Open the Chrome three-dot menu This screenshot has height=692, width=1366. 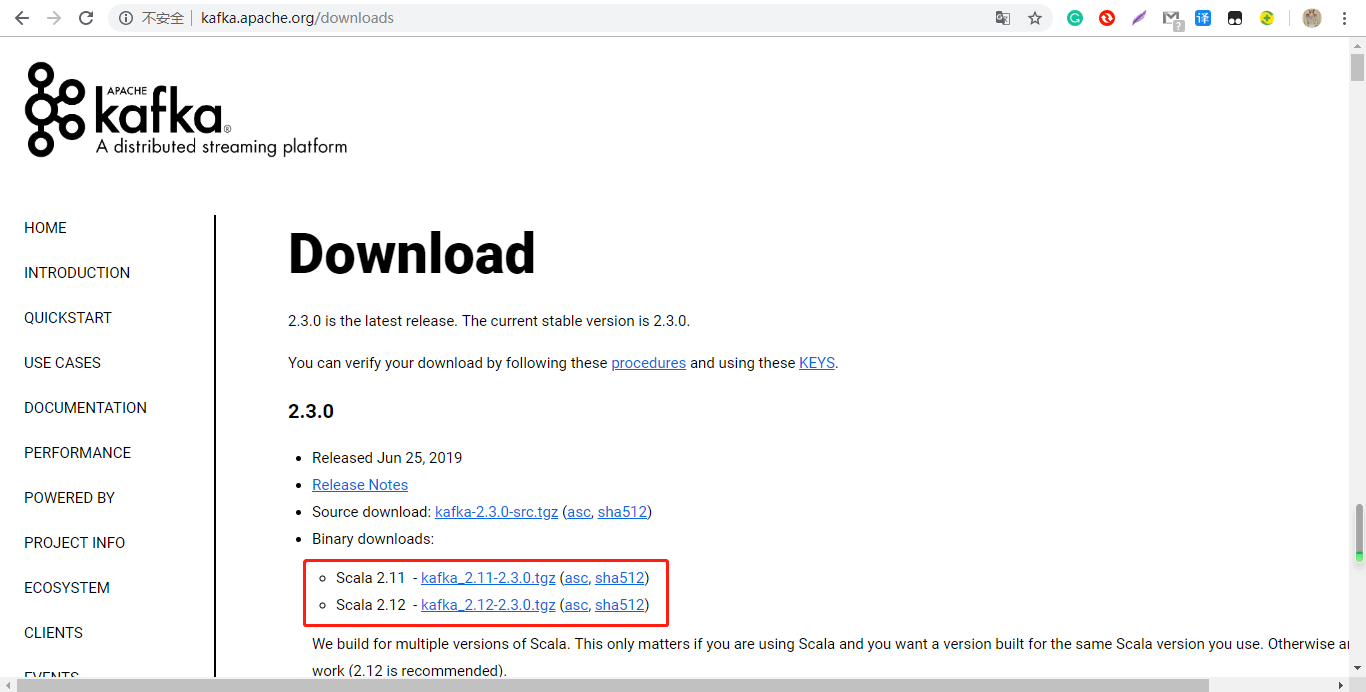coord(1343,18)
